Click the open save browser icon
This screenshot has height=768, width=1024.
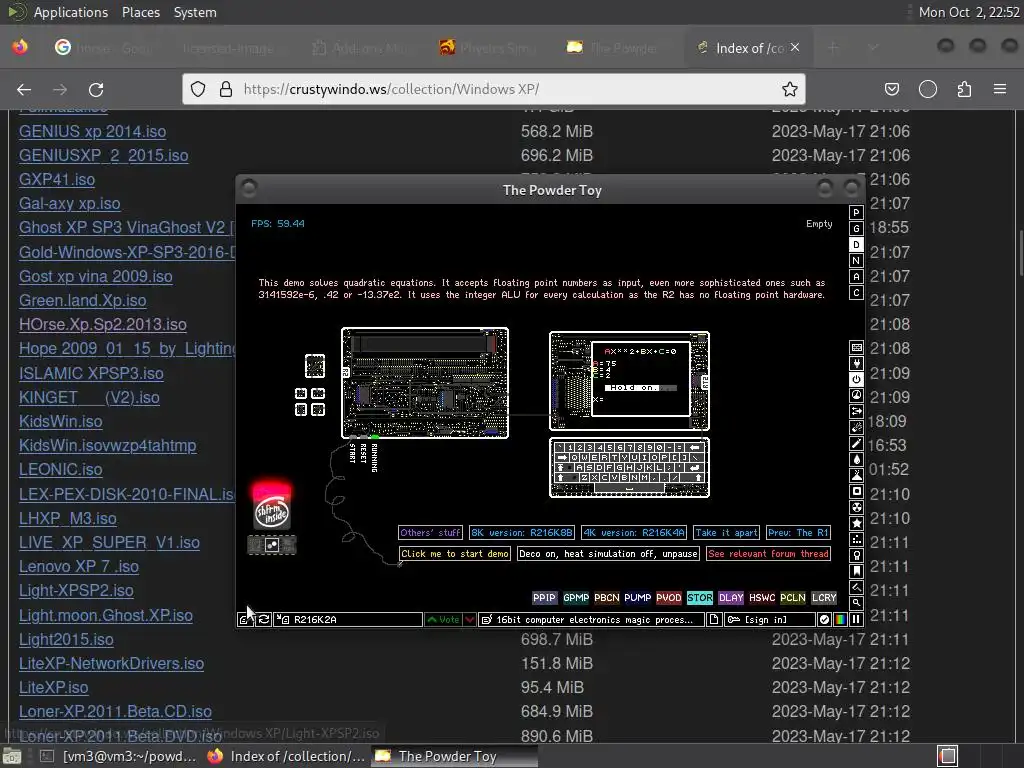pyautogui.click(x=244, y=619)
